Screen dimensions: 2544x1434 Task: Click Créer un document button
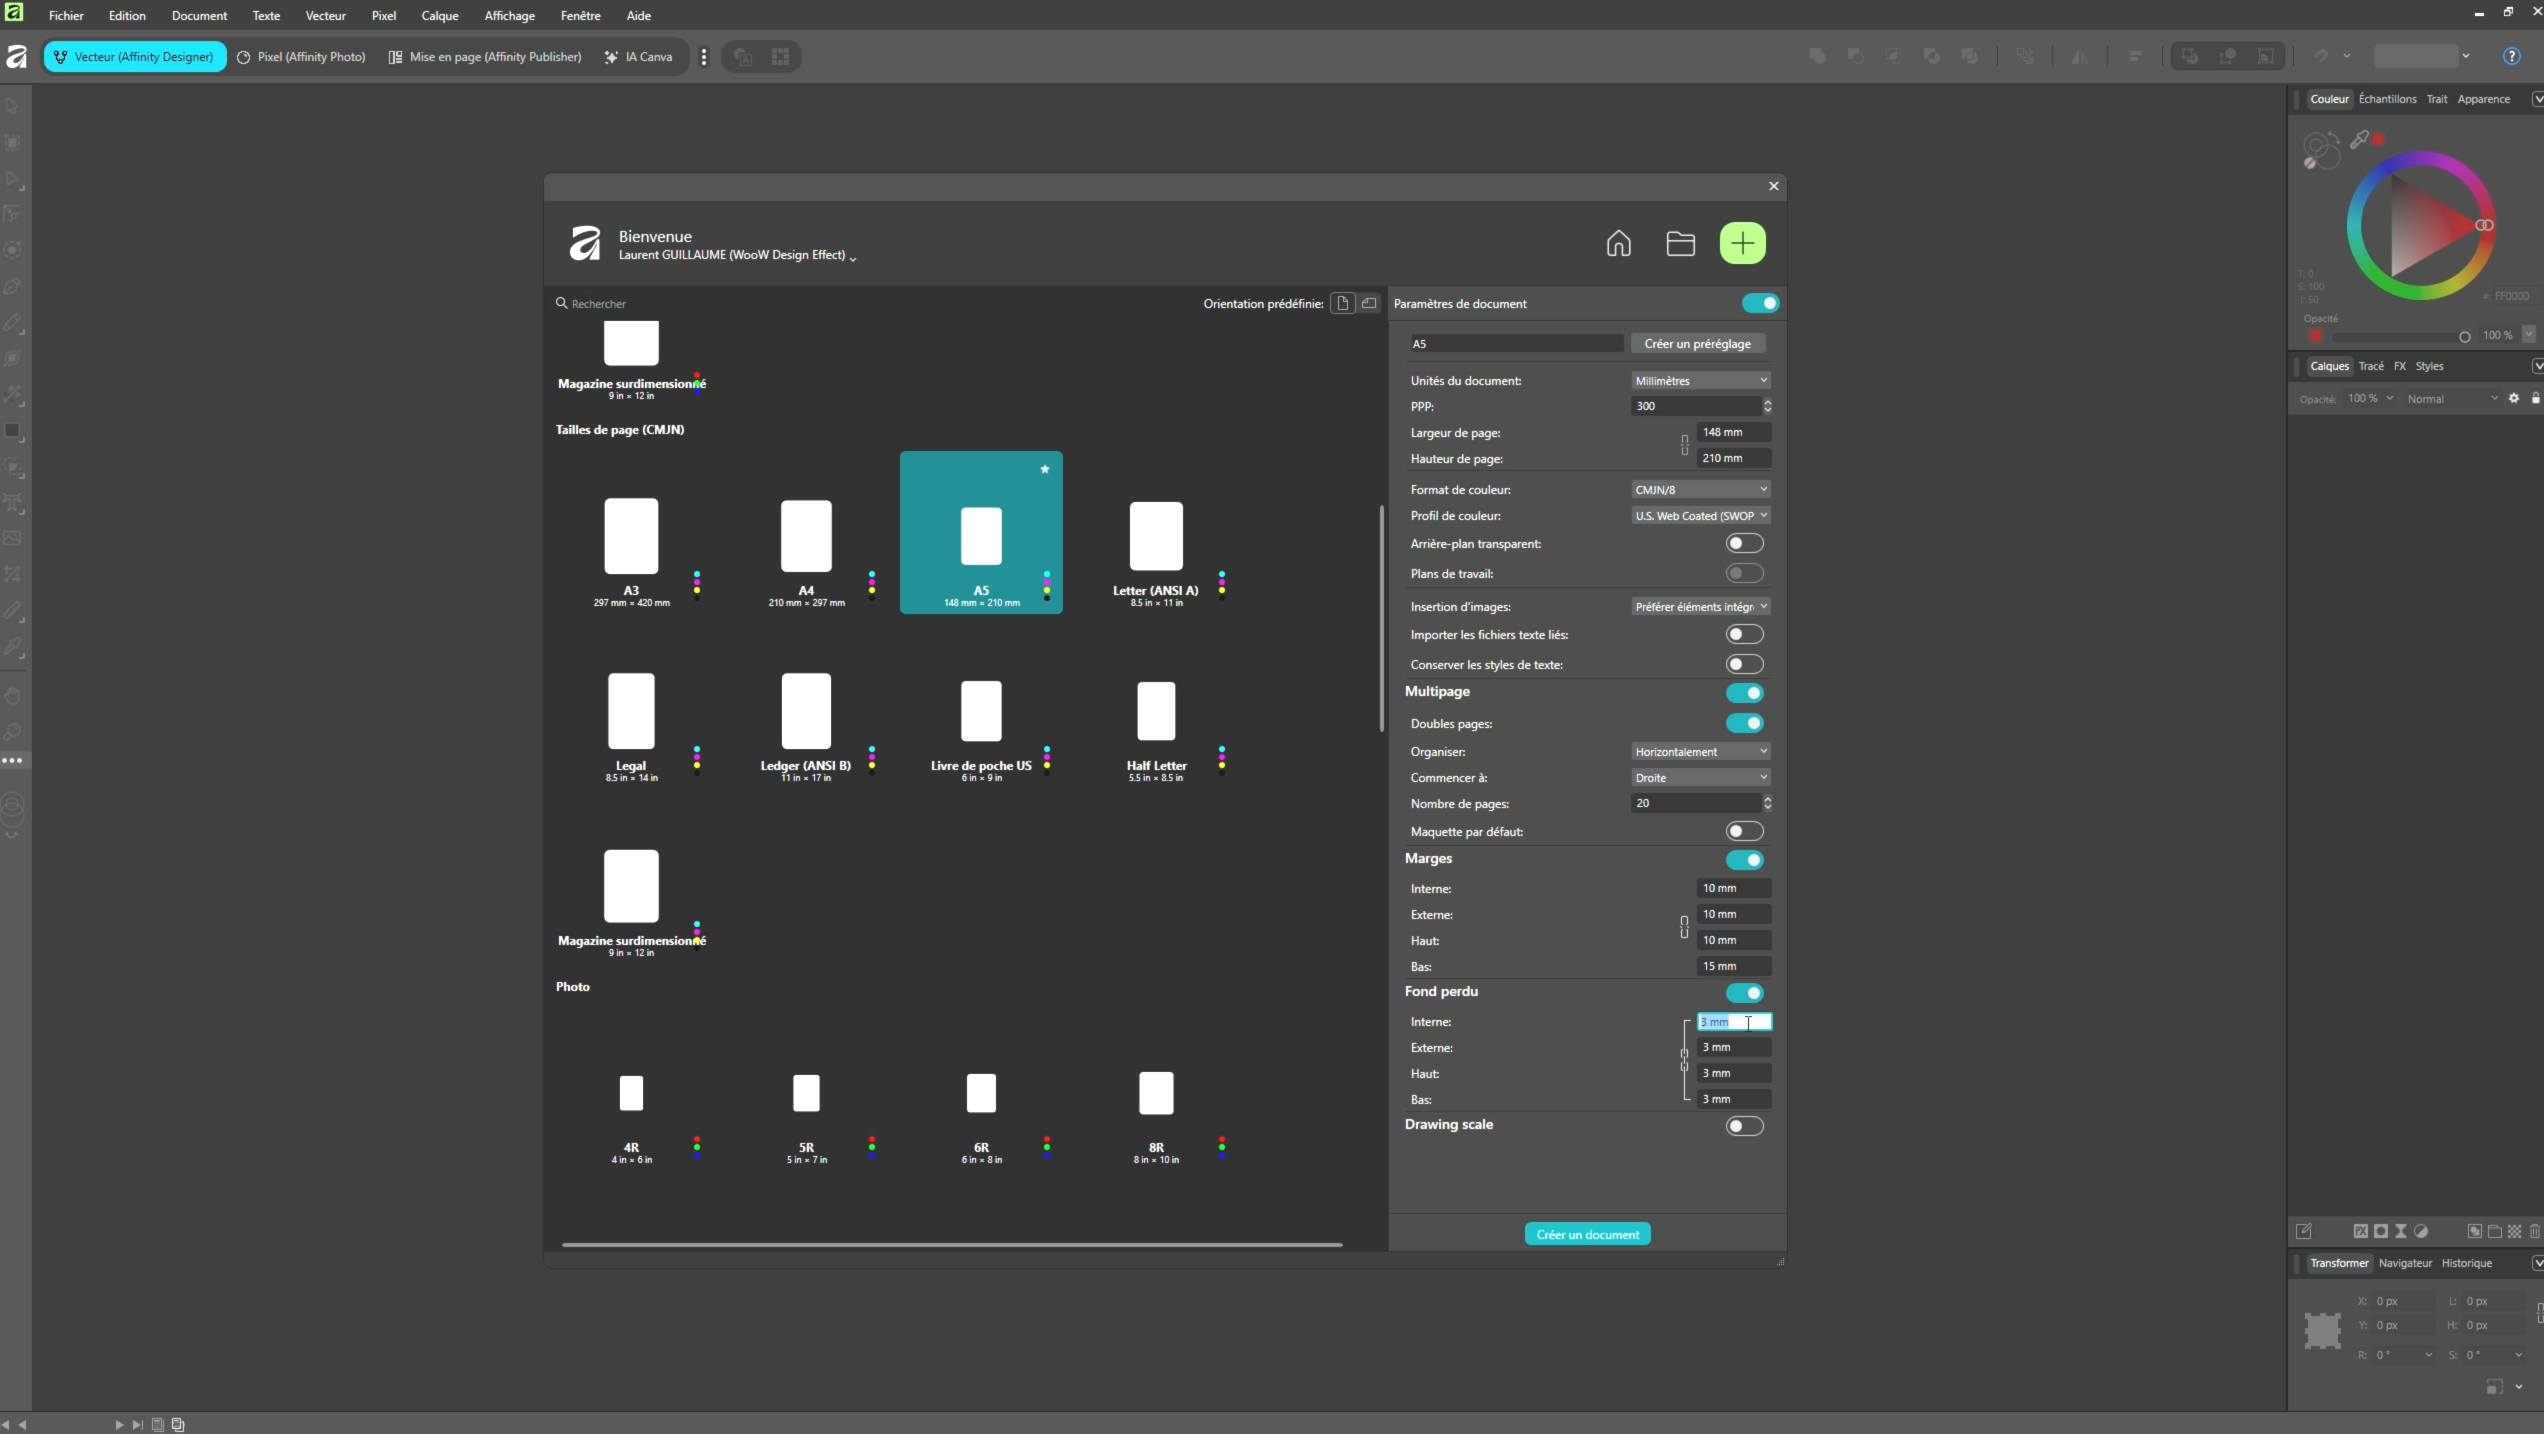pos(1587,1234)
